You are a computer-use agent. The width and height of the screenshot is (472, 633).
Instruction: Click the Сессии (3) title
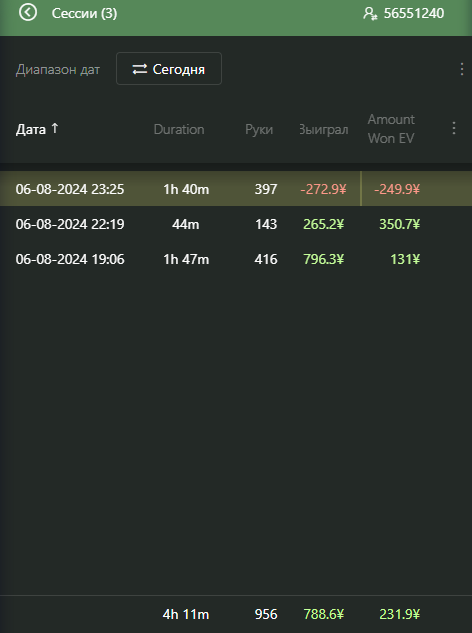pyautogui.click(x=84, y=13)
